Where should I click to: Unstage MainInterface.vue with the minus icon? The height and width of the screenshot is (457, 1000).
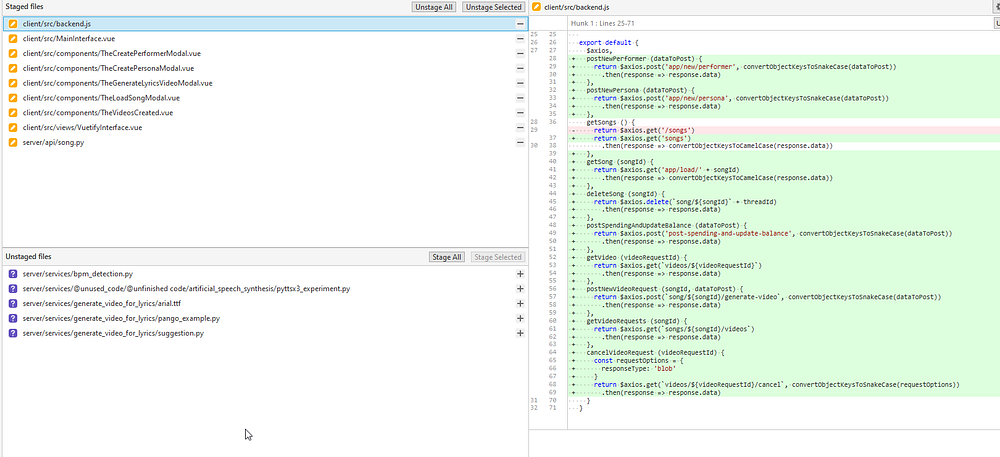520,38
